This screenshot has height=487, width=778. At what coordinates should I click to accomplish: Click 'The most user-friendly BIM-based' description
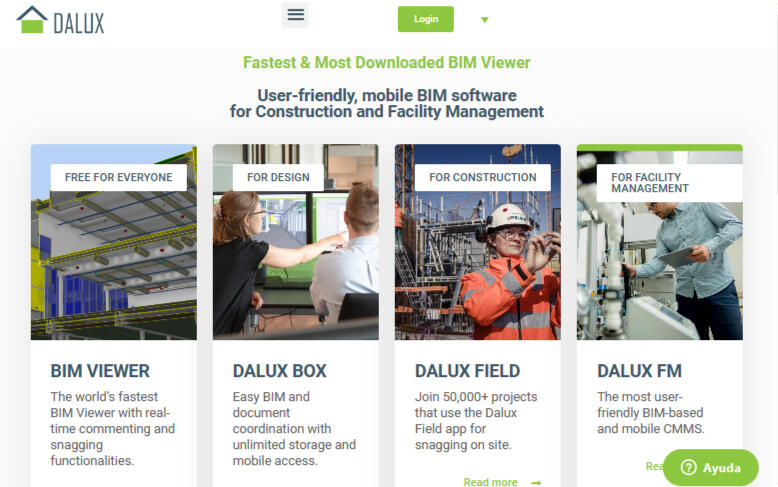(x=650, y=413)
